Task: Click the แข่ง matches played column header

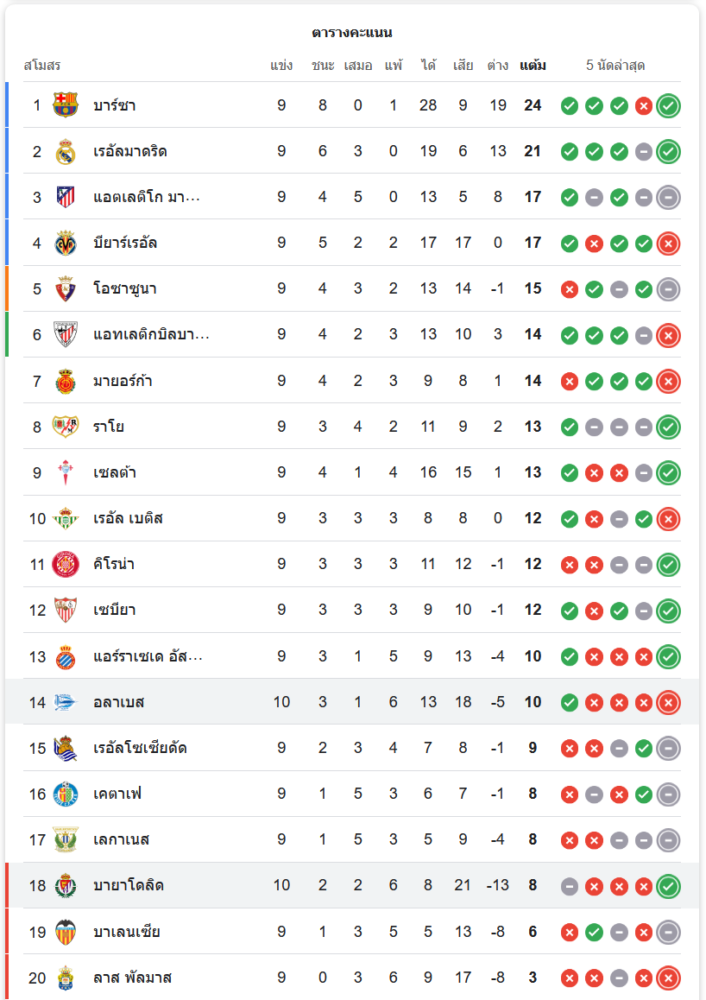Action: point(281,66)
